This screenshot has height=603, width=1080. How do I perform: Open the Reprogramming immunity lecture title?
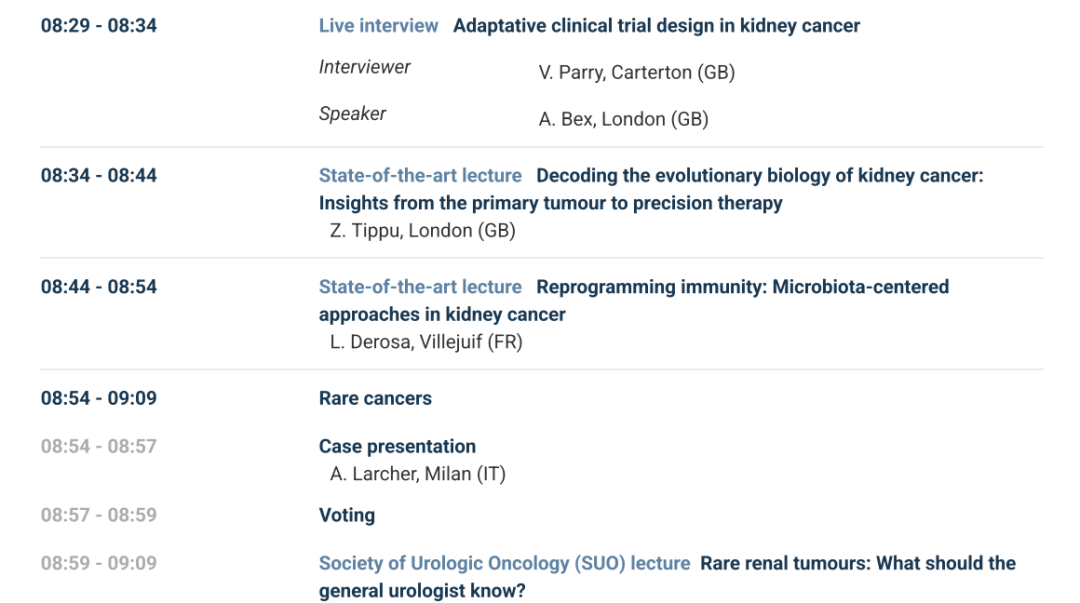point(742,287)
